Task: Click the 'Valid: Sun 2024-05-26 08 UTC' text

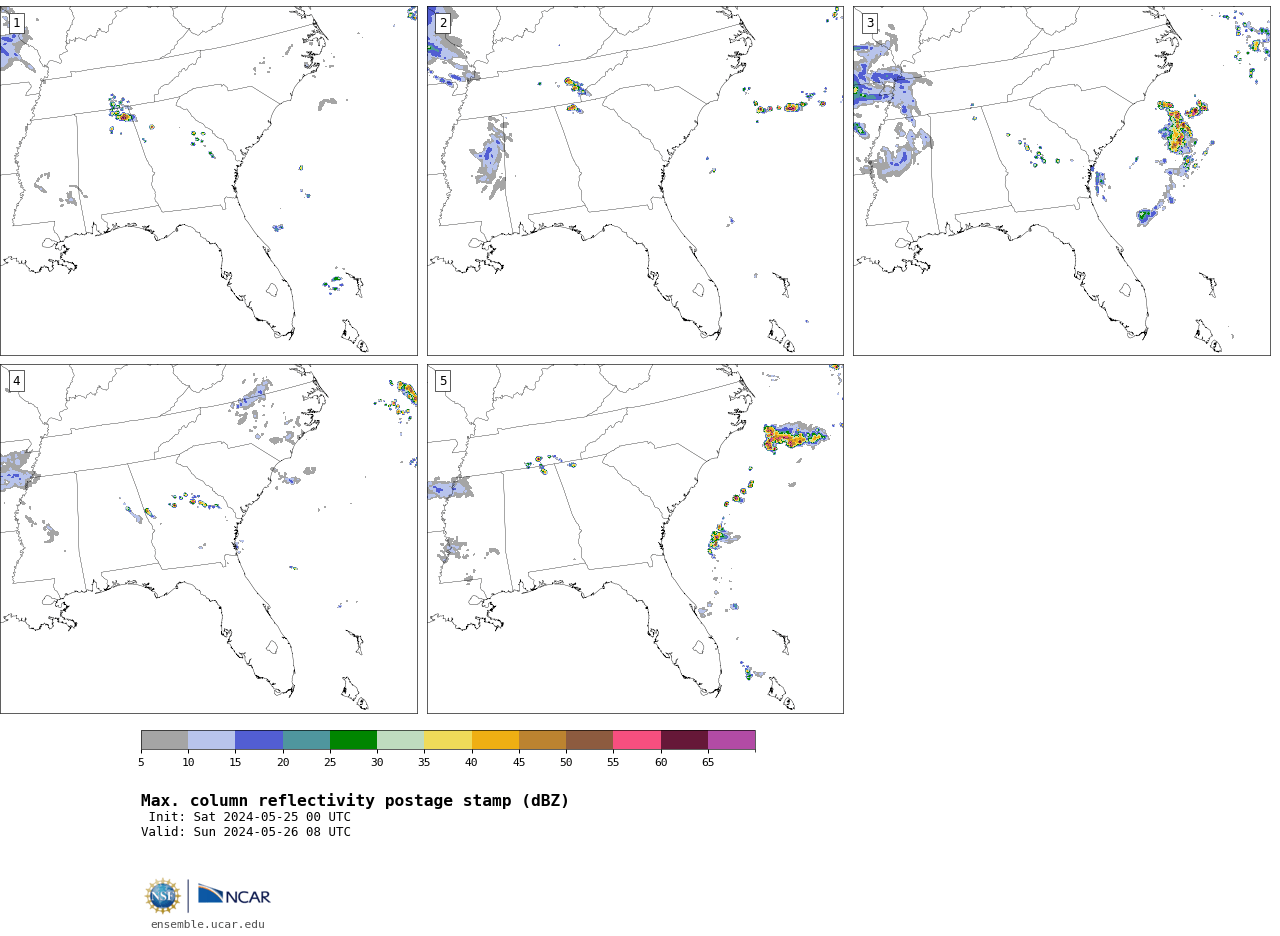Action: tap(246, 832)
